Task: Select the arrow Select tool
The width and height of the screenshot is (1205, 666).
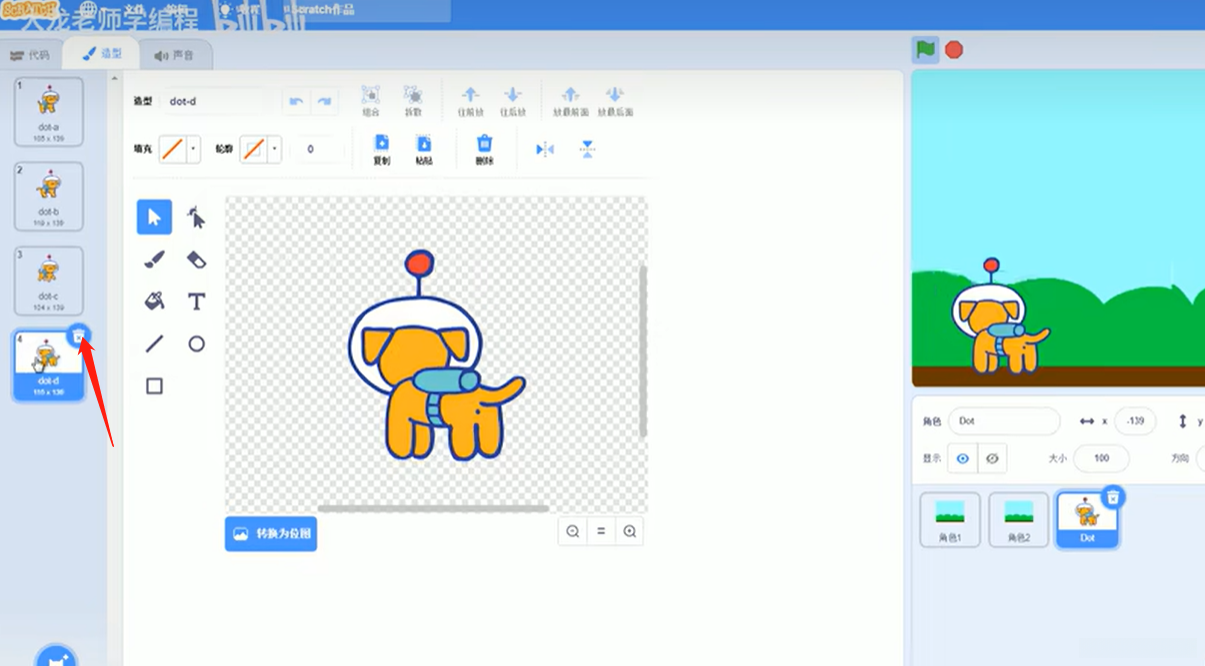Action: pos(154,217)
